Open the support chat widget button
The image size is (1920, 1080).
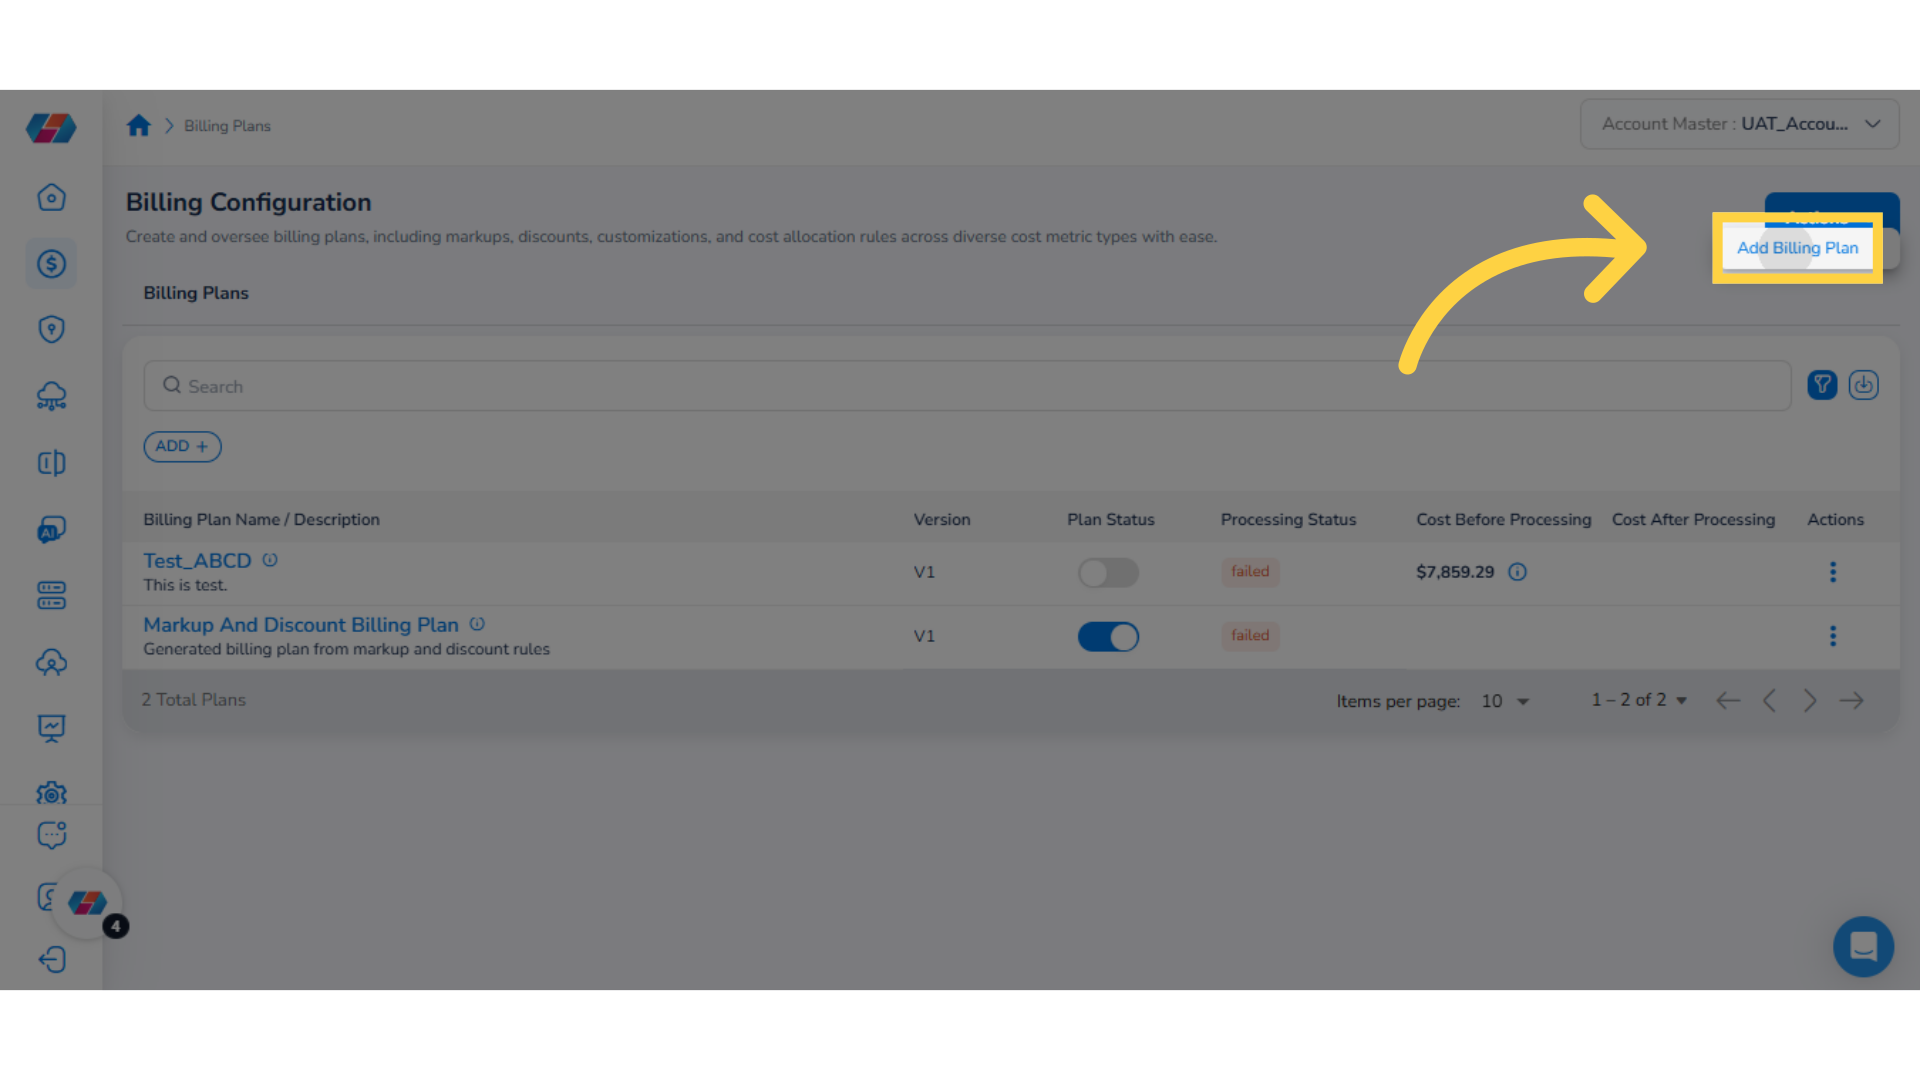pyautogui.click(x=1863, y=946)
